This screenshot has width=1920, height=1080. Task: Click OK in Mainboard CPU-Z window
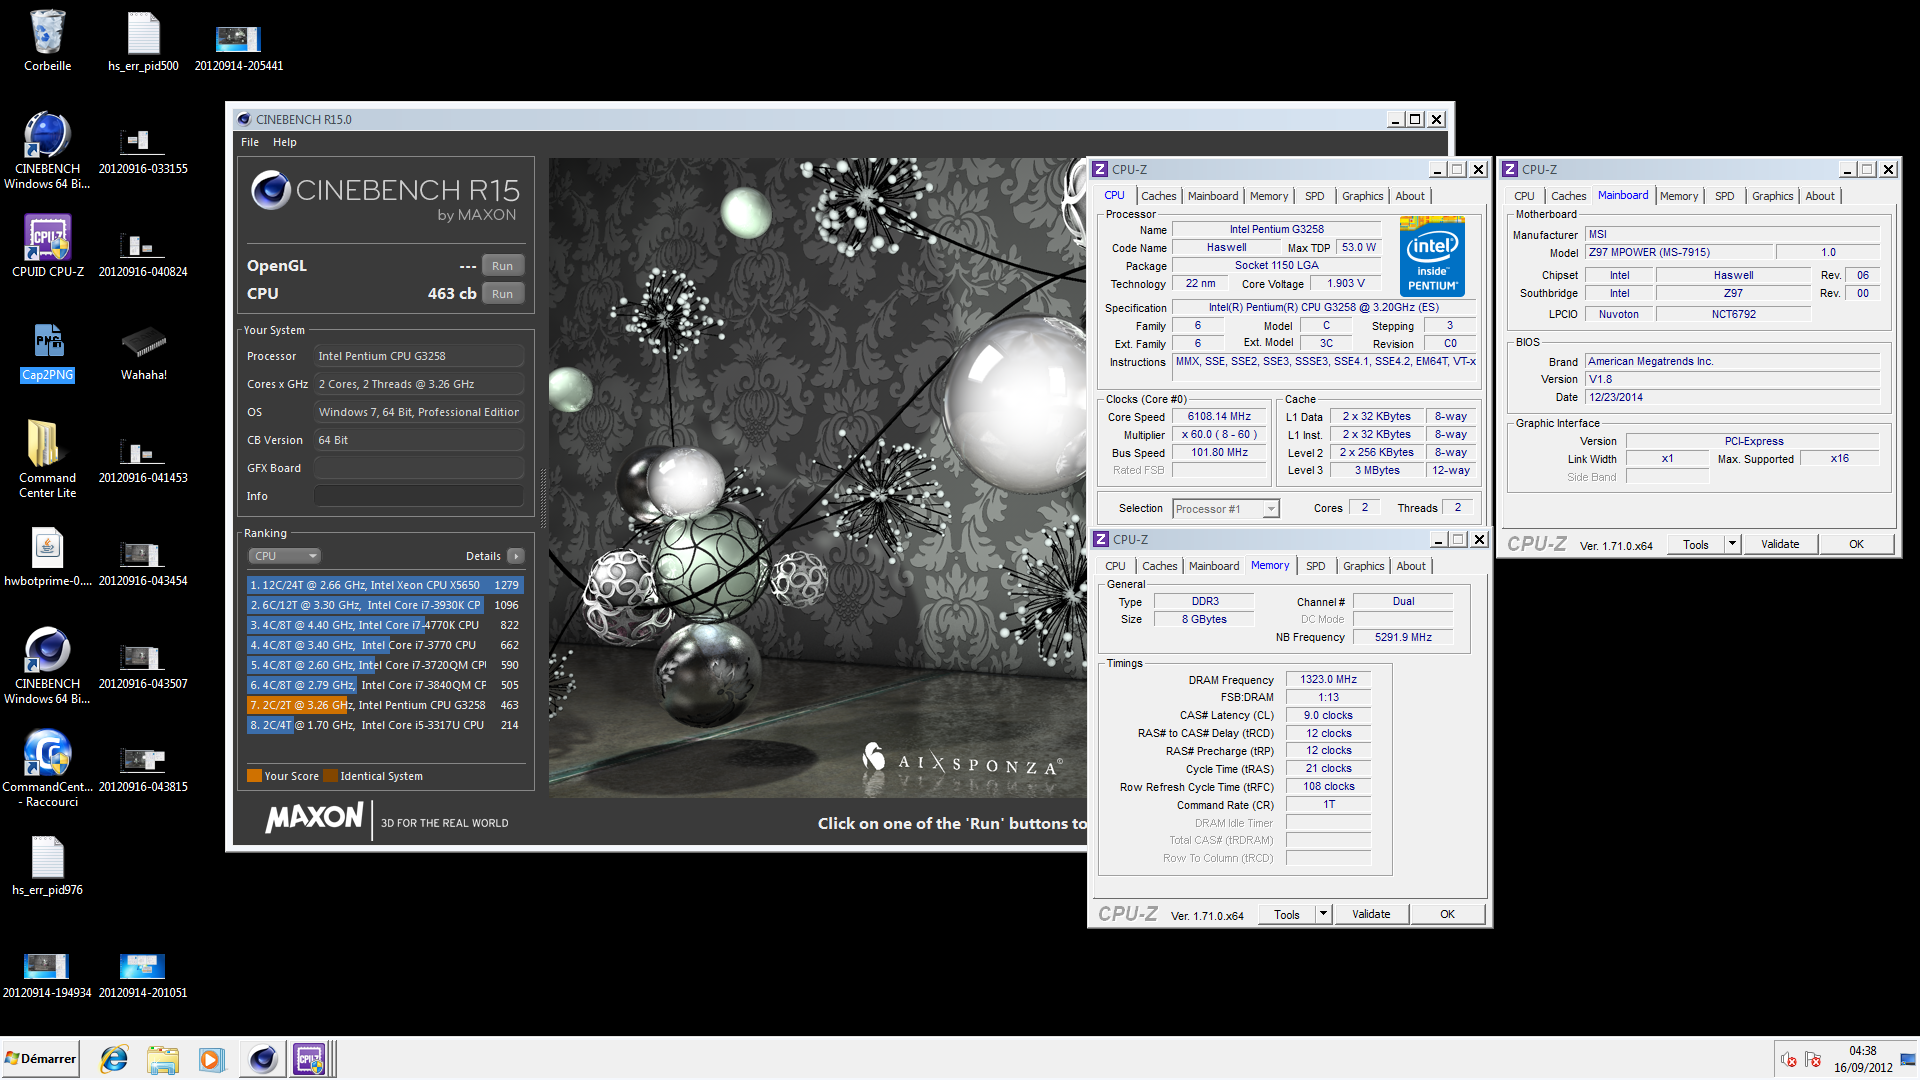click(1856, 545)
